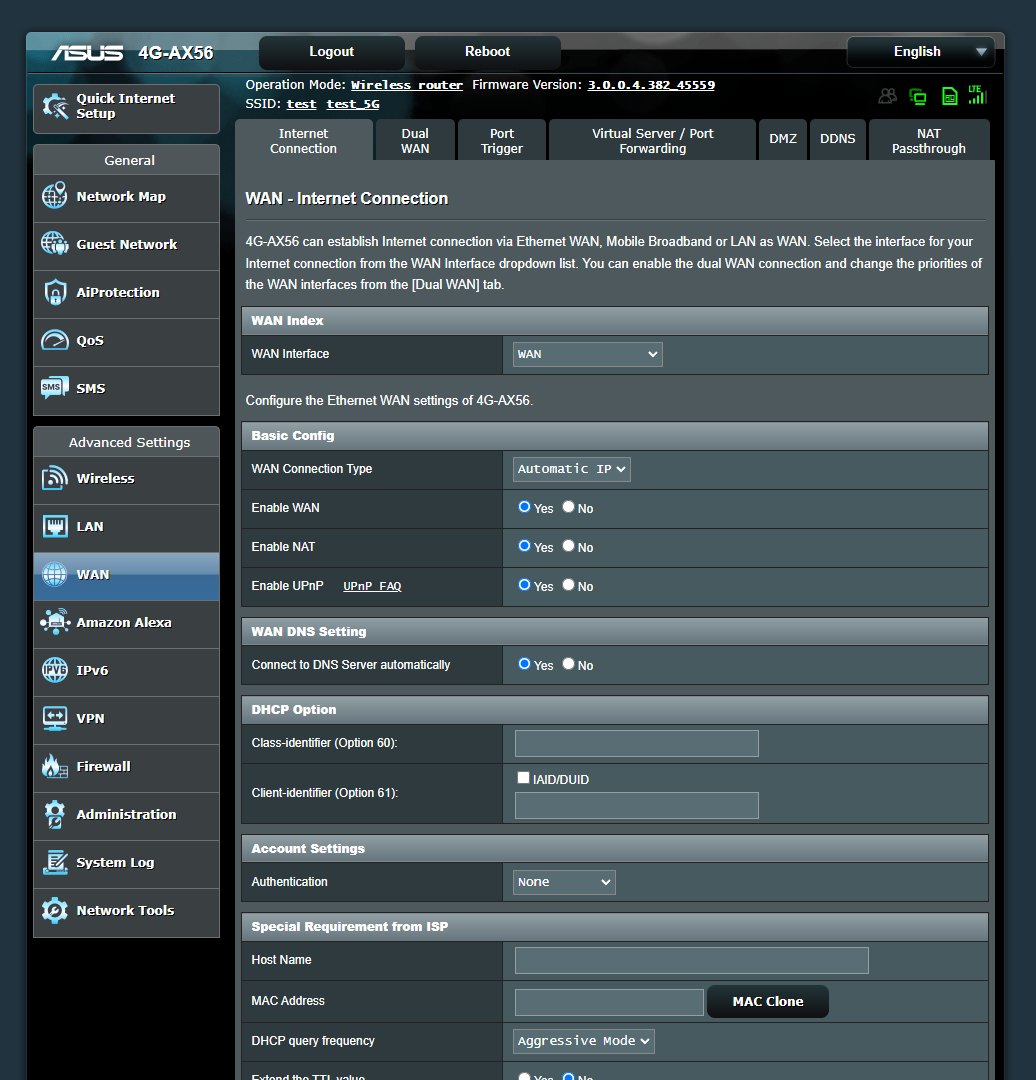Viewport: 1036px width, 1080px height.
Task: Click the Logout button
Action: click(x=331, y=52)
